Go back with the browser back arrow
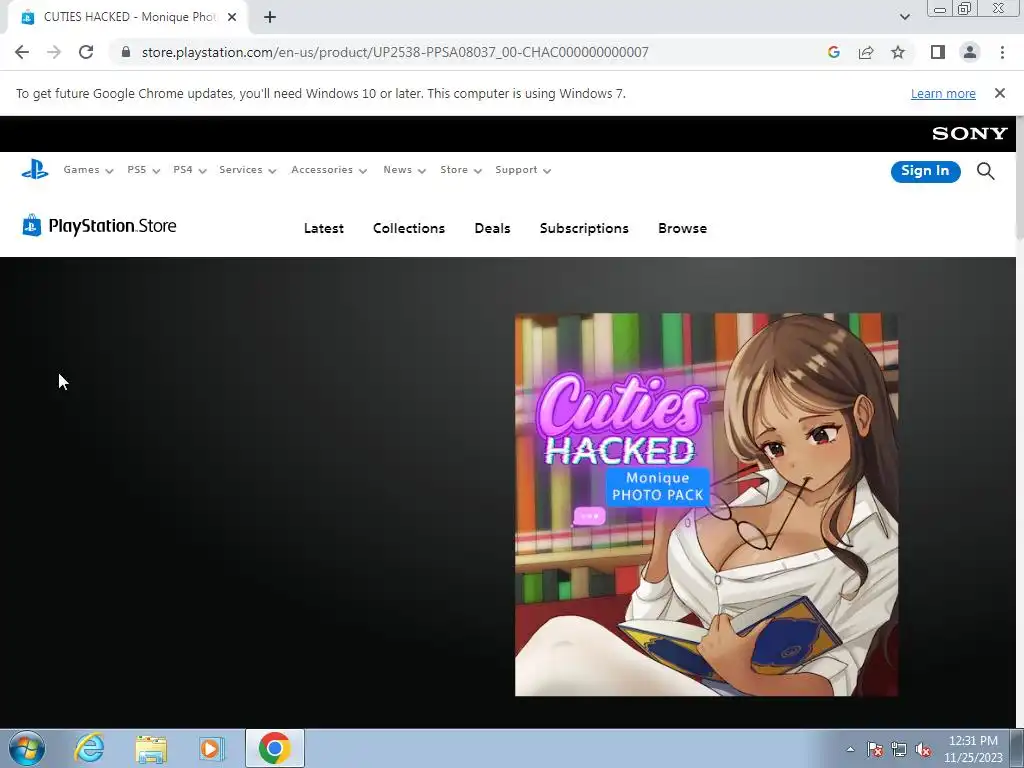The height and width of the screenshot is (768, 1024). coord(22,52)
